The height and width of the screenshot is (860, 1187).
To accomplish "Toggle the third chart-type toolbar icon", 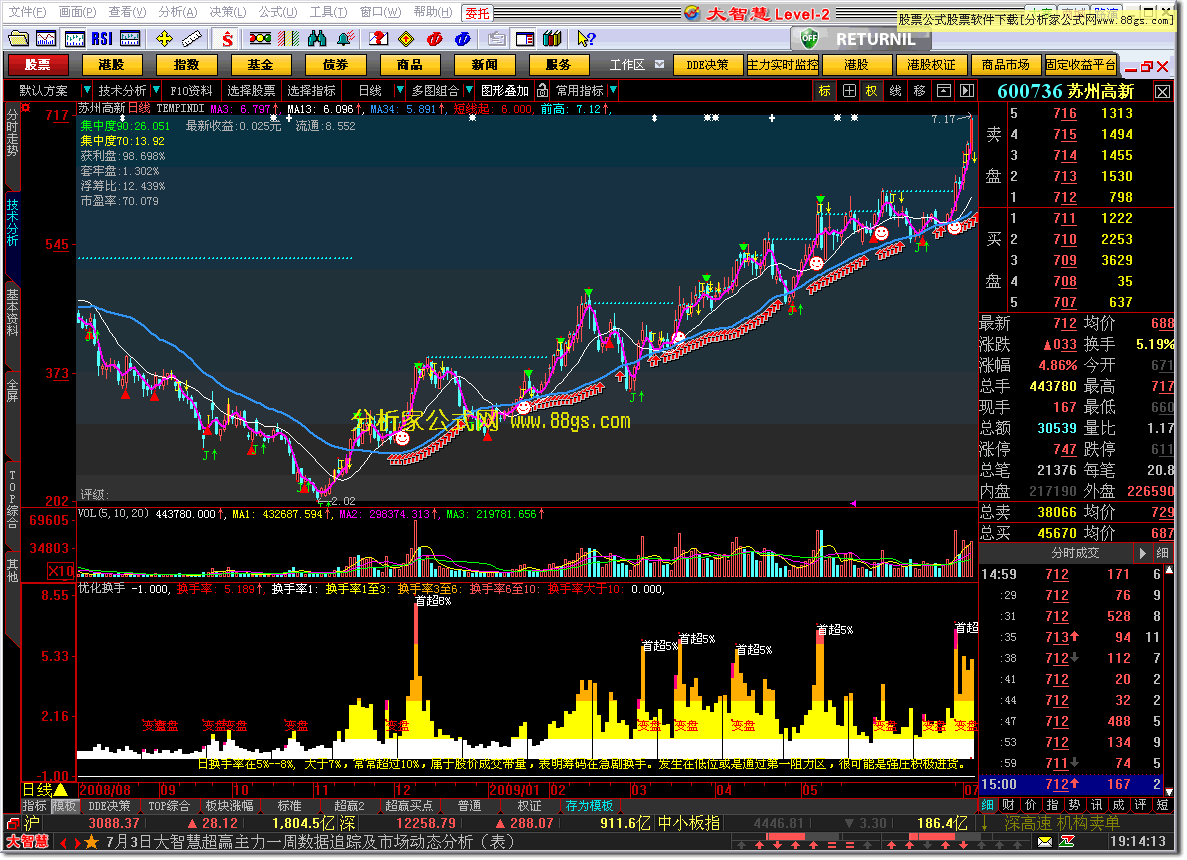I will (x=130, y=38).
